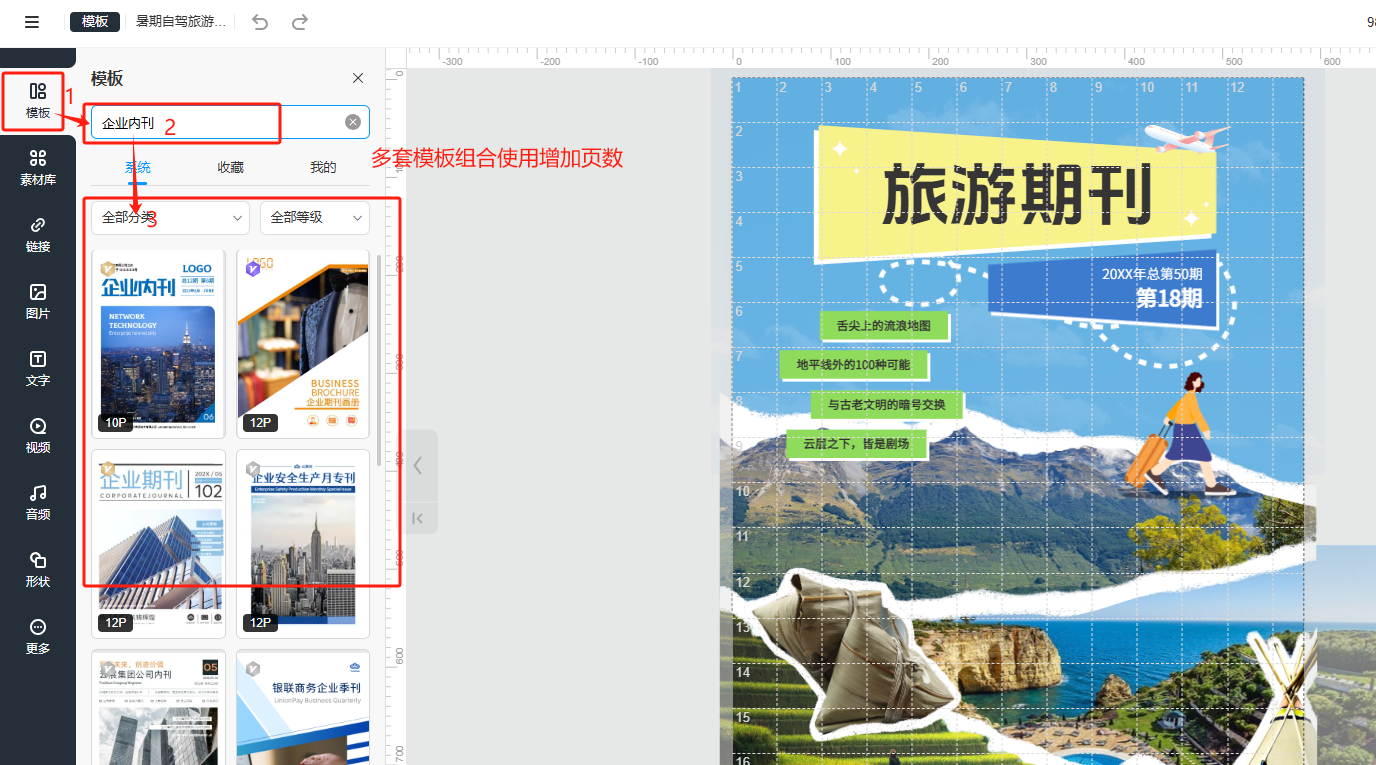1376x765 pixels.
Task: Switch to the 收藏 tab
Action: pos(230,167)
